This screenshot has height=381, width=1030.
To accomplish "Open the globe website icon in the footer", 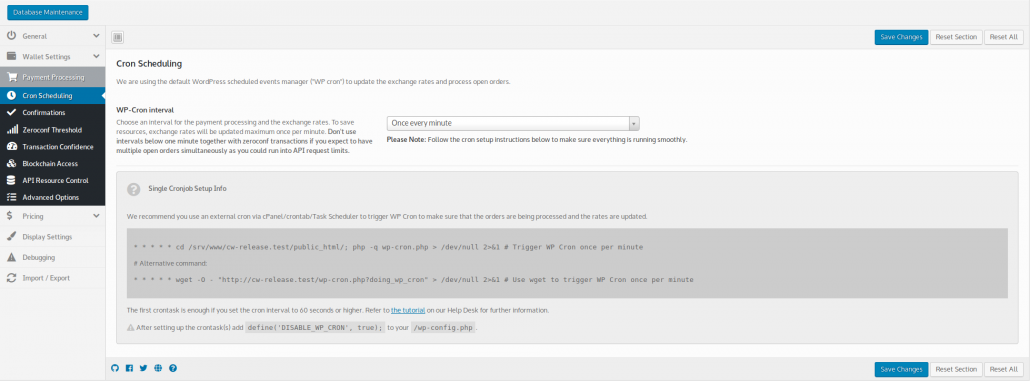I will [x=158, y=369].
